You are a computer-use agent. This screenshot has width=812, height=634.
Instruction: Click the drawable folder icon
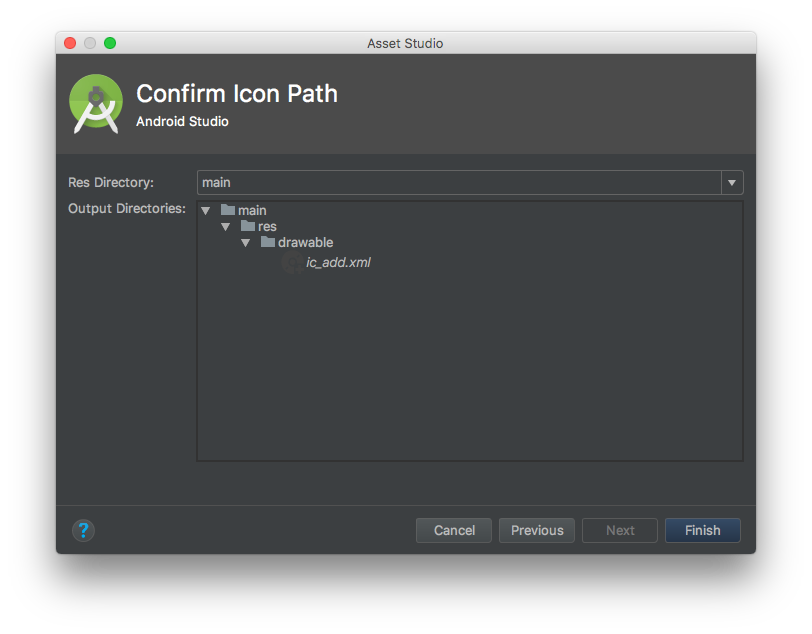(268, 241)
